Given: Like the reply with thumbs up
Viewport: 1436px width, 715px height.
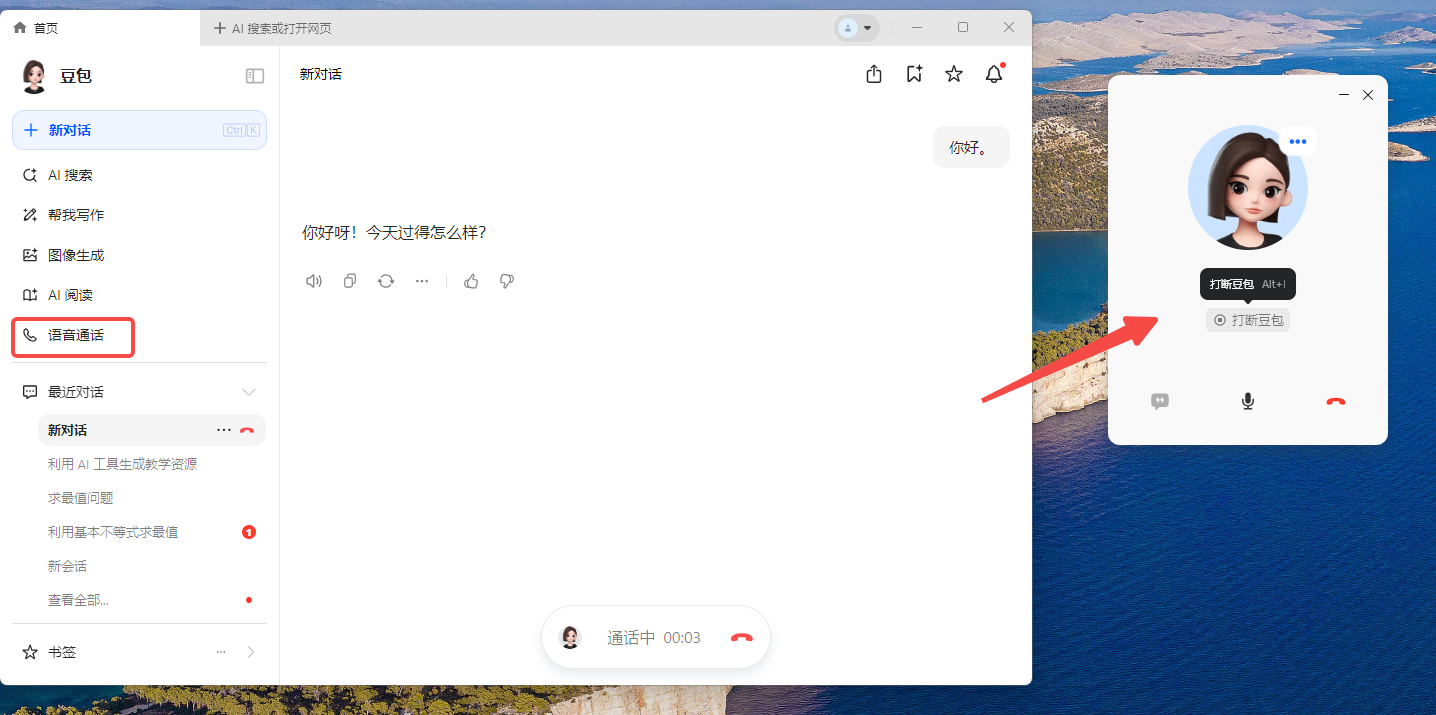Looking at the screenshot, I should 471,281.
